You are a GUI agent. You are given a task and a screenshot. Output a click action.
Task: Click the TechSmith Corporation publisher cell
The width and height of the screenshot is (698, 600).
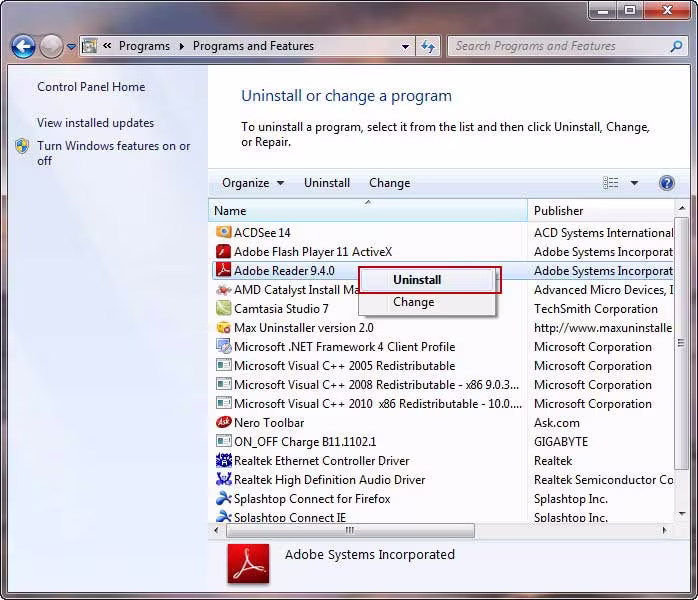click(x=596, y=309)
